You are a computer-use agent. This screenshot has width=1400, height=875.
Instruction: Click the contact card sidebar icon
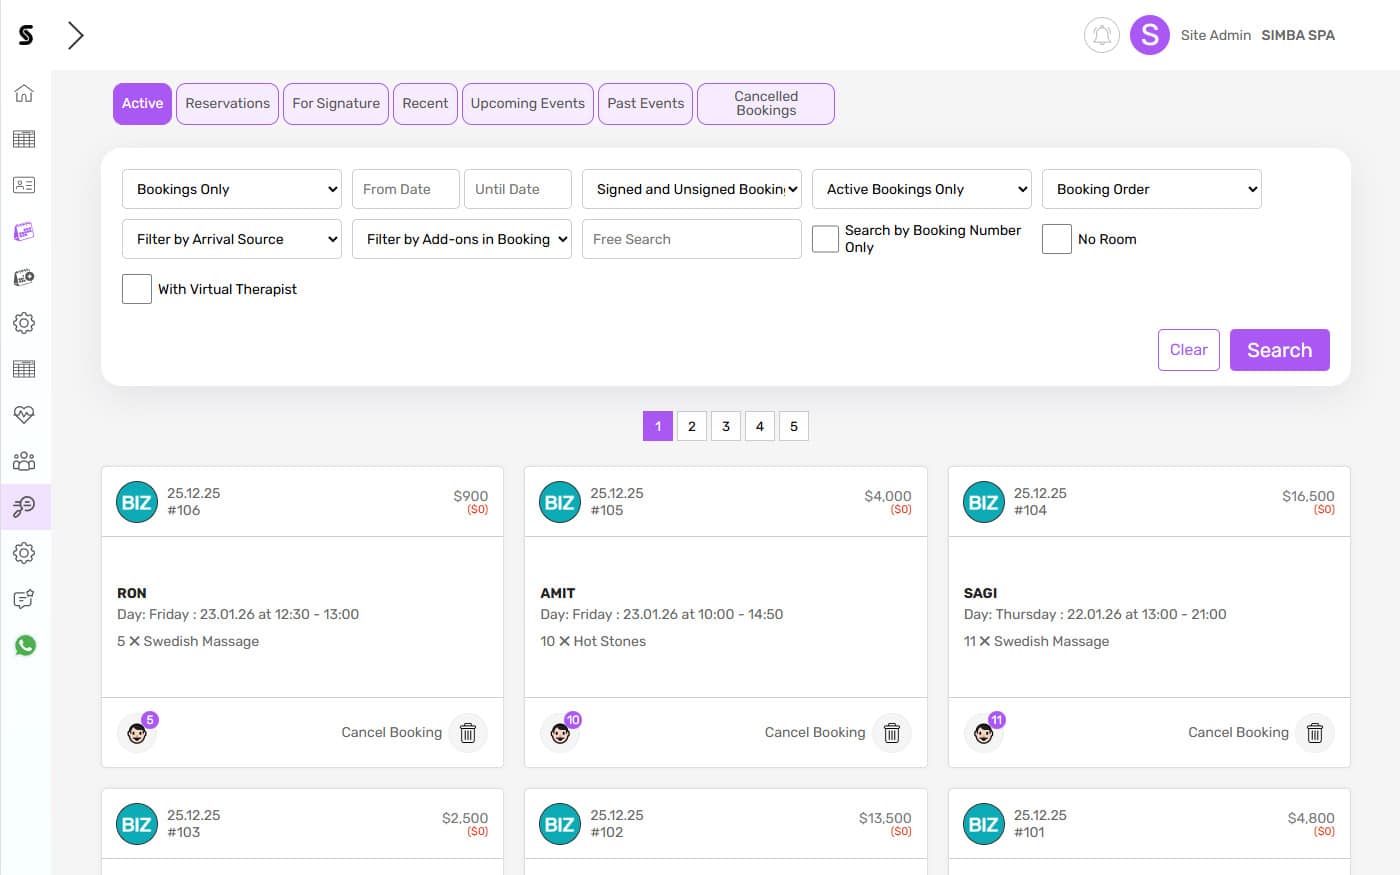click(24, 185)
